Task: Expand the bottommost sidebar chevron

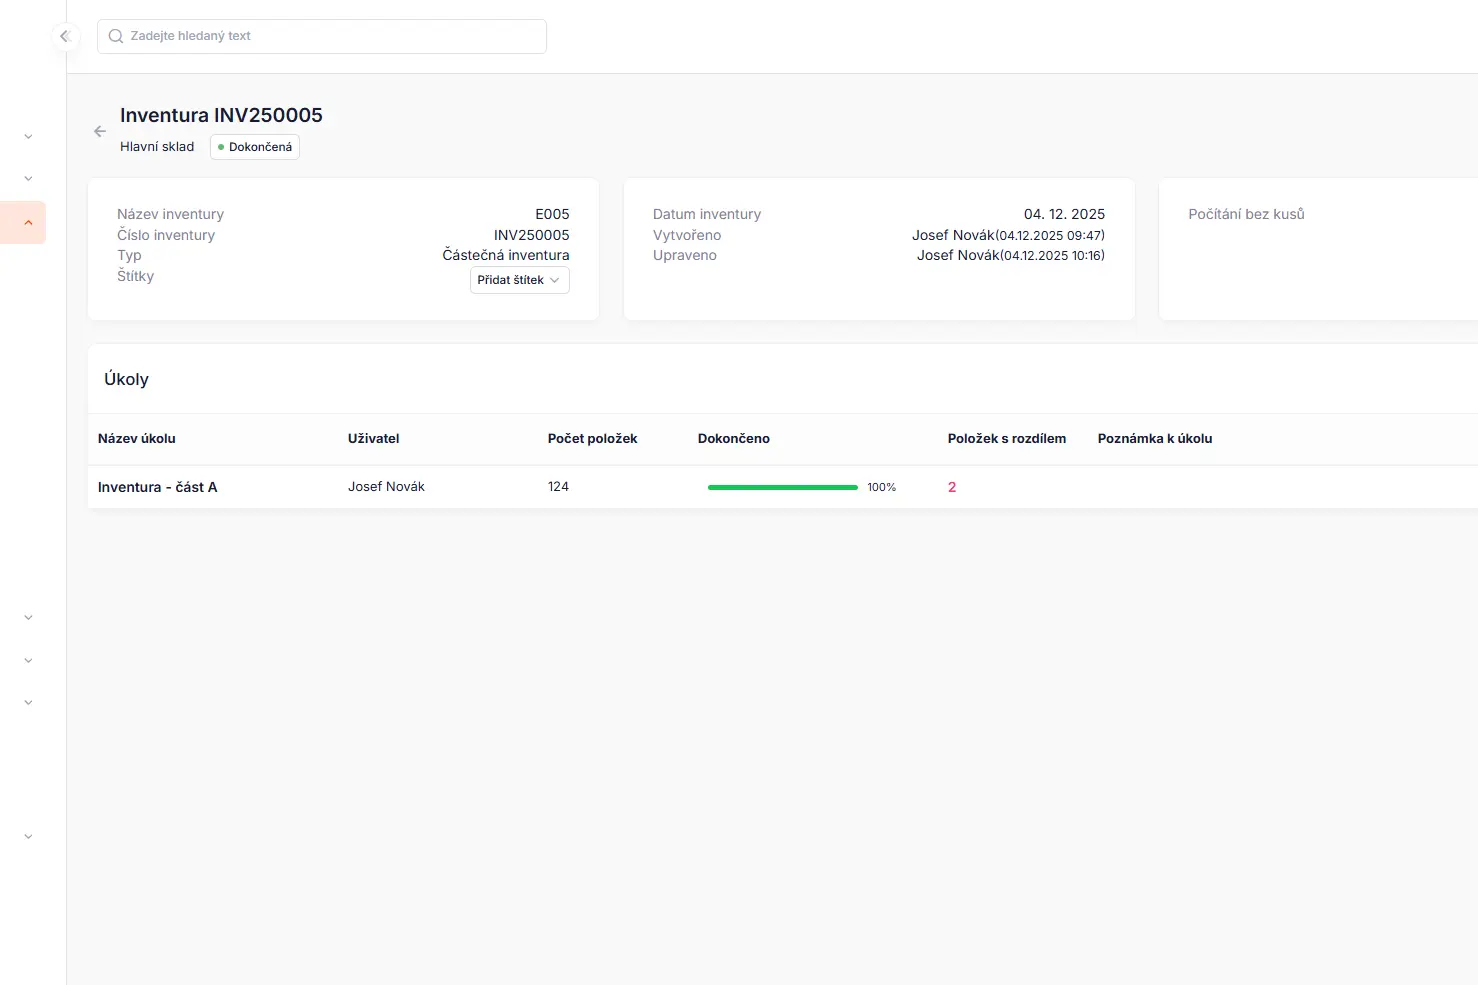Action: pos(27,836)
